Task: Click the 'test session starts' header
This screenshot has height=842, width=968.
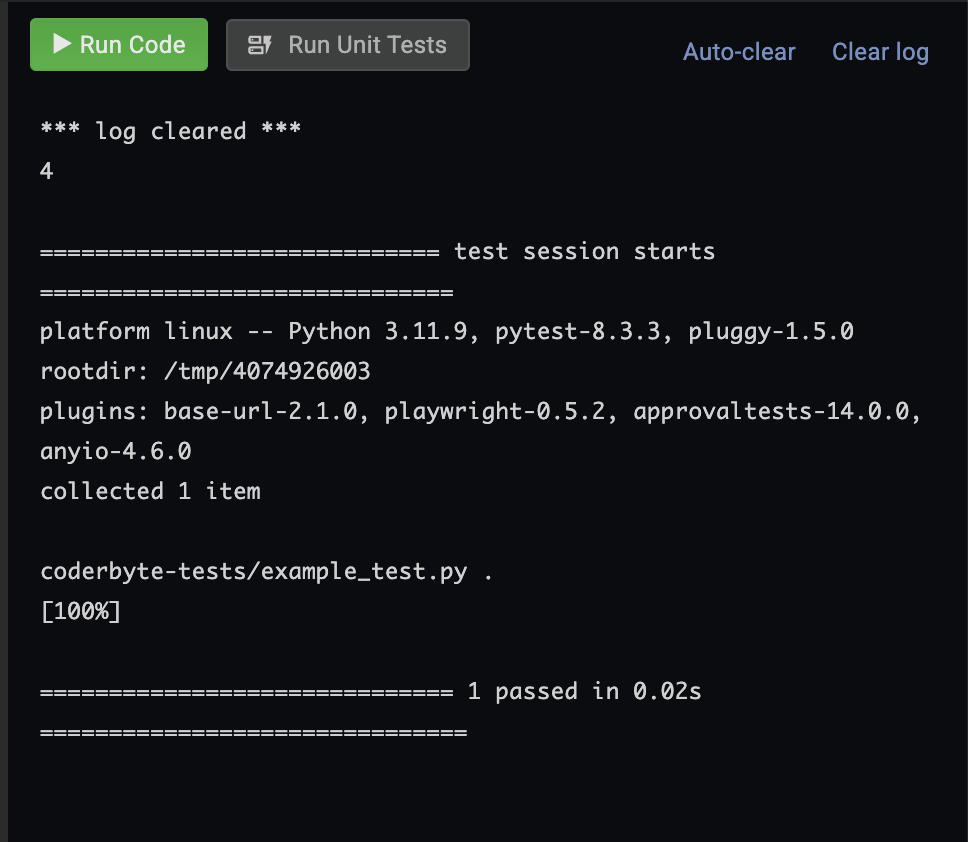Action: tap(584, 251)
